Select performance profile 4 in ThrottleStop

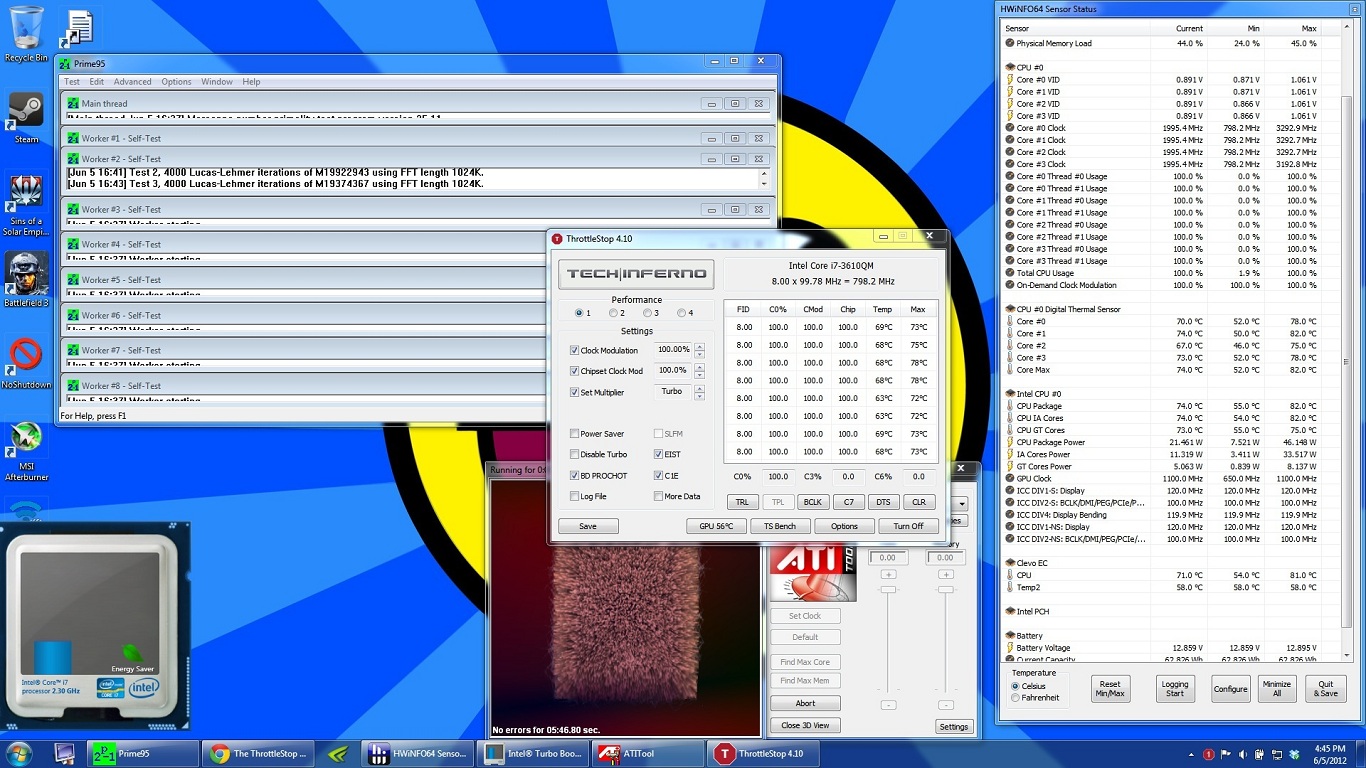(x=681, y=313)
